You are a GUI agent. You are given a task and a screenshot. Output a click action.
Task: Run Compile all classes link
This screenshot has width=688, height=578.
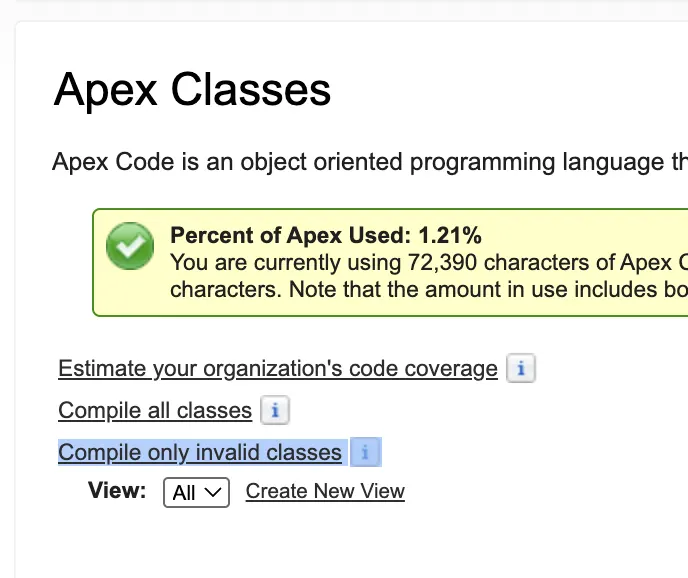(x=155, y=411)
